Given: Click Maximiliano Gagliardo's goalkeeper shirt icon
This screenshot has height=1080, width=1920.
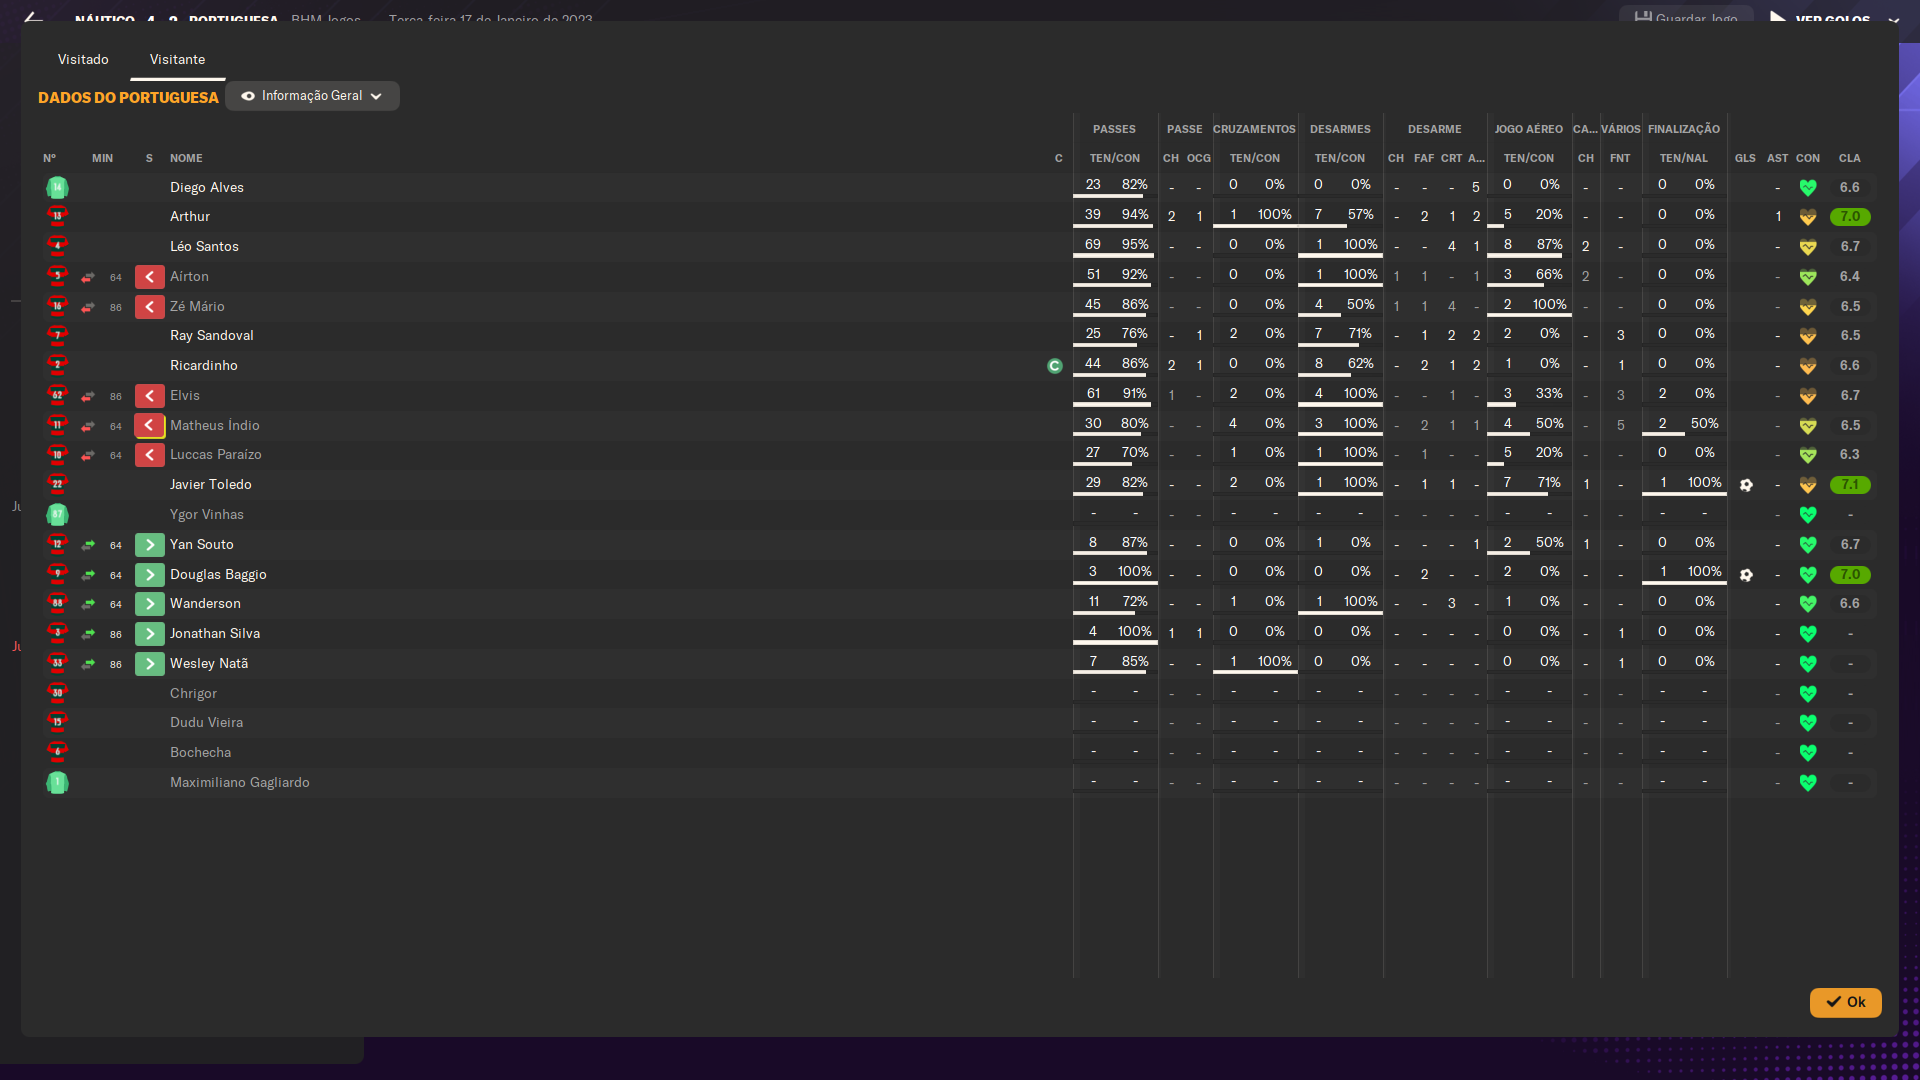Looking at the screenshot, I should 57,782.
